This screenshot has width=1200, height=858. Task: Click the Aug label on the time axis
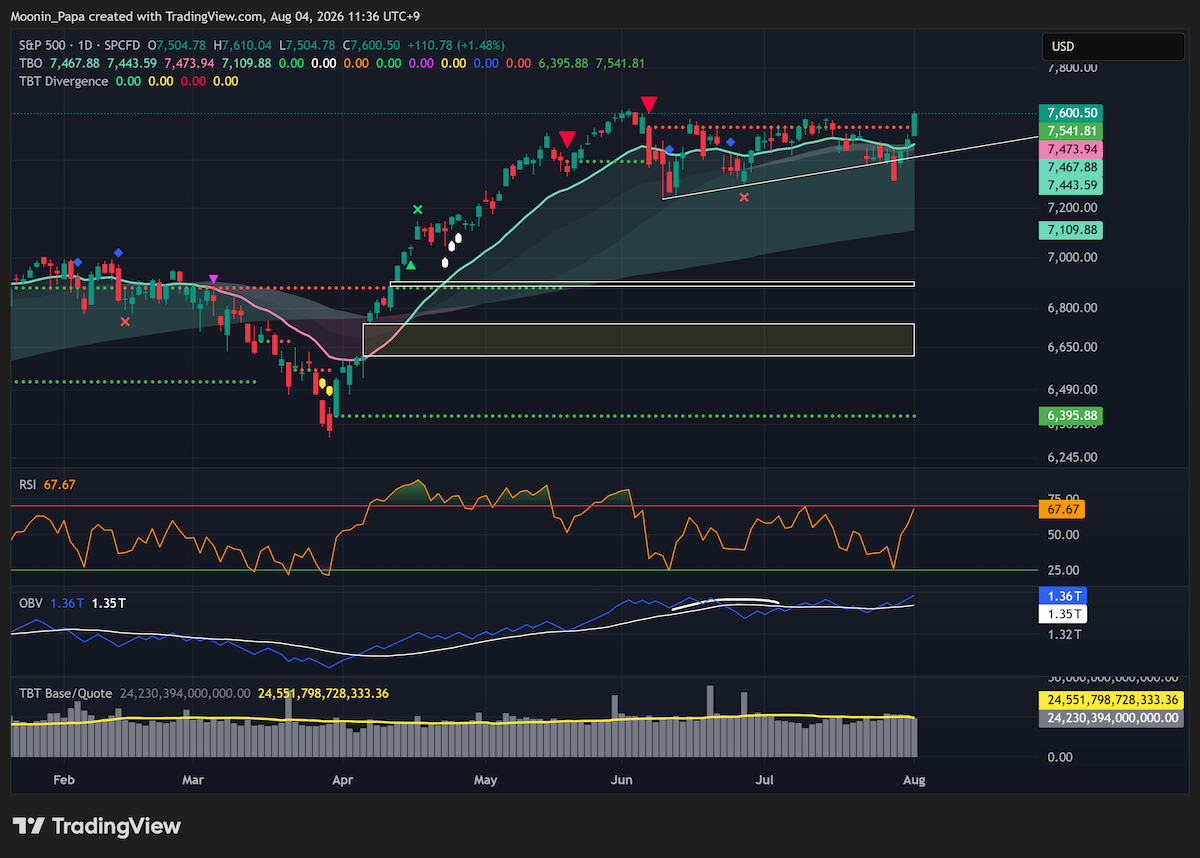[915, 780]
